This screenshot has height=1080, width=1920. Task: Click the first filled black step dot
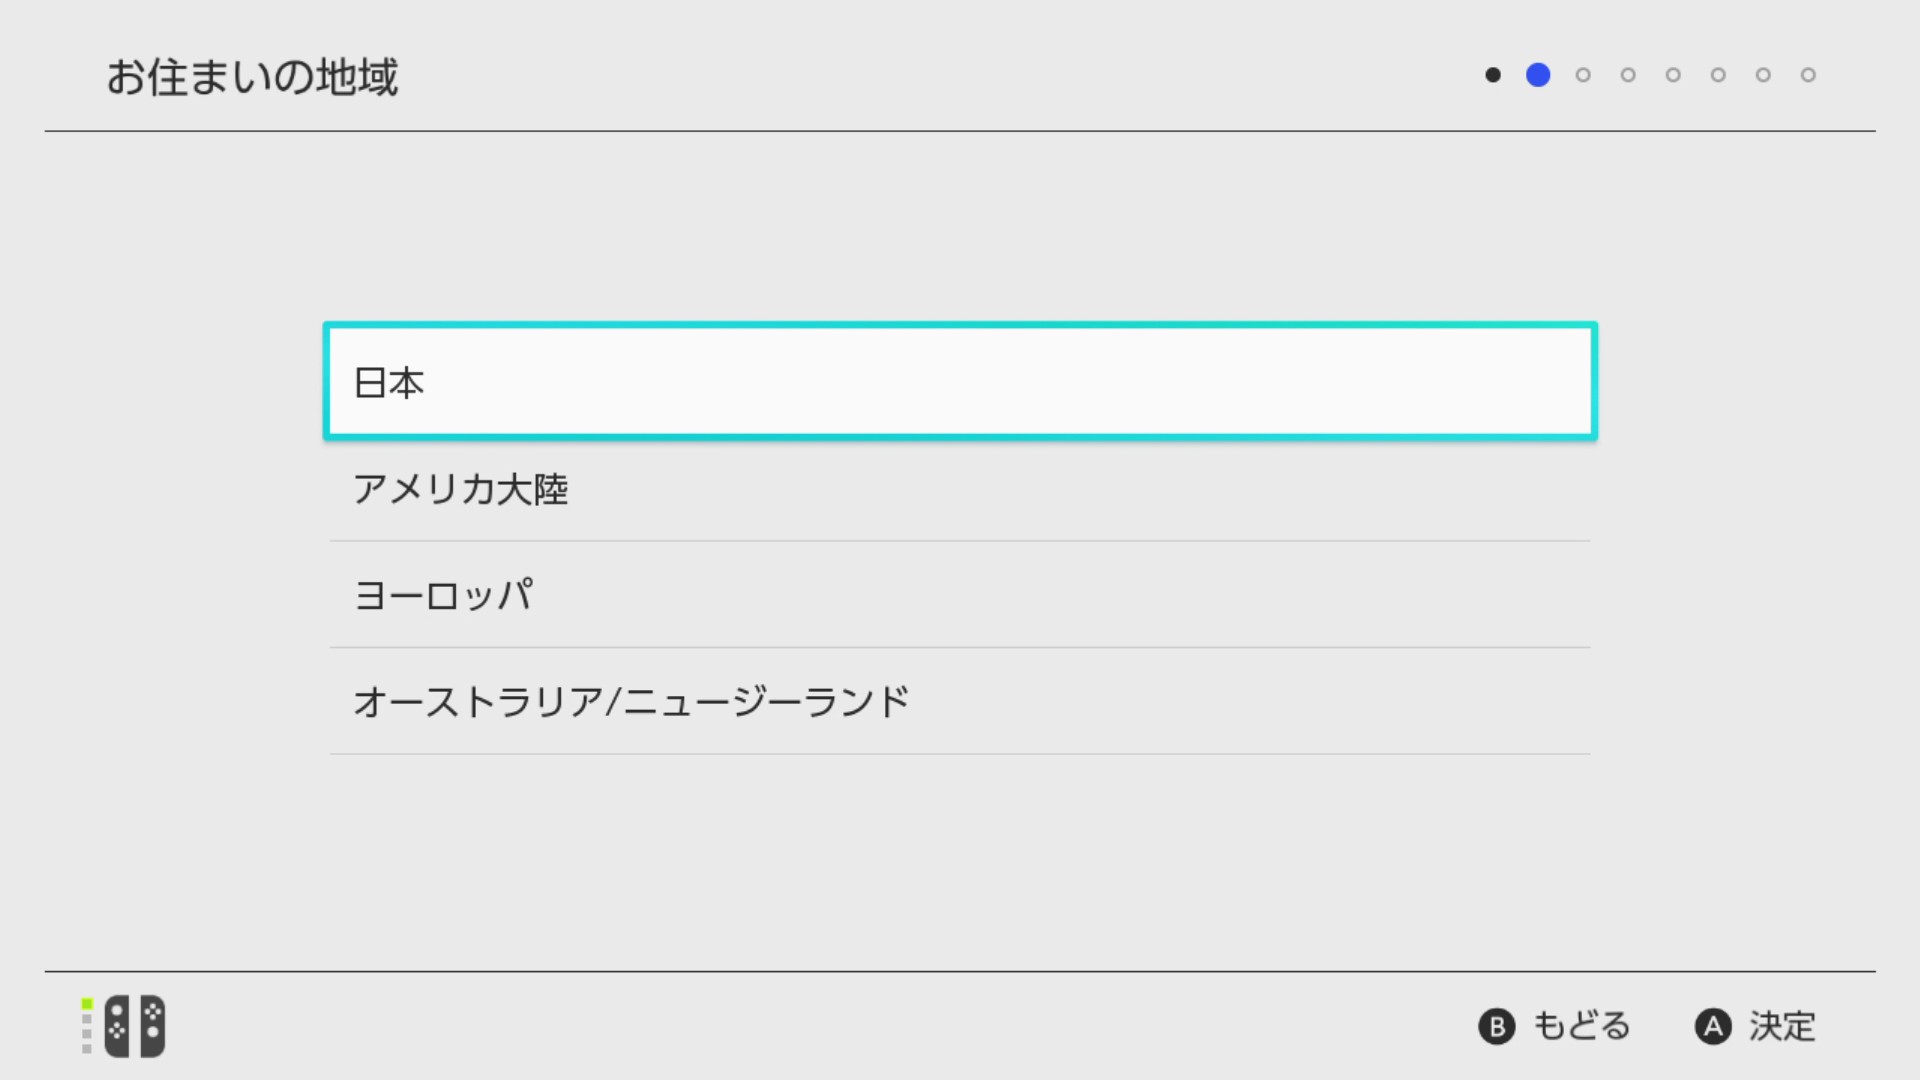(x=1493, y=75)
